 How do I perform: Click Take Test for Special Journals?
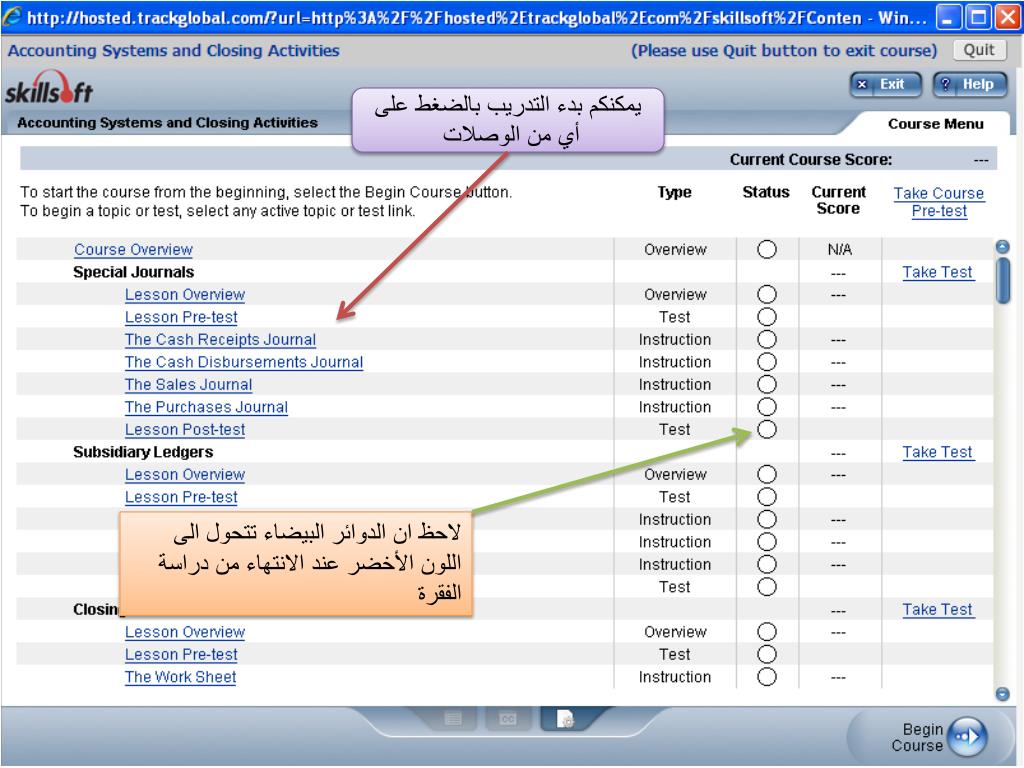938,272
